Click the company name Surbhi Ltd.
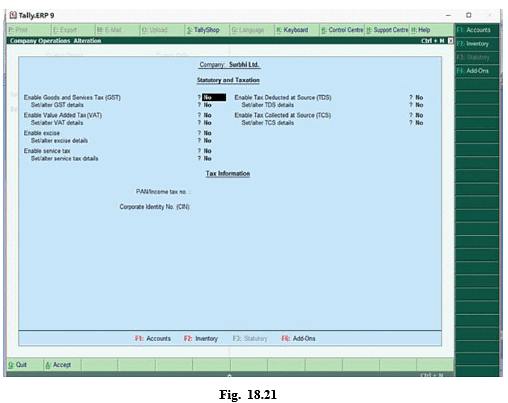Screen dimensions: 508x403 tap(244, 65)
